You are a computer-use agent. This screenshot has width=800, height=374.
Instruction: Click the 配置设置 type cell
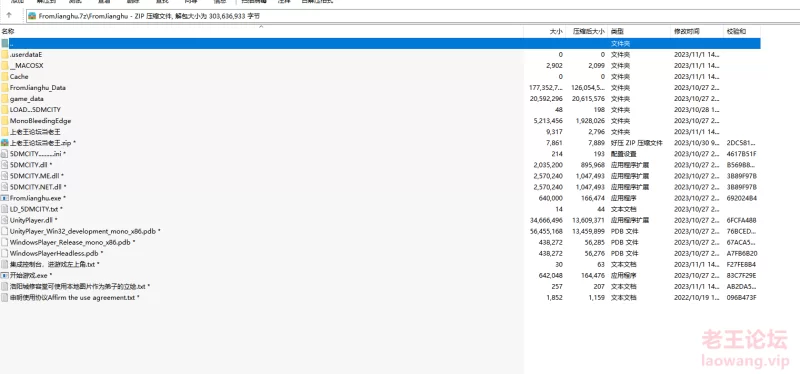point(623,154)
